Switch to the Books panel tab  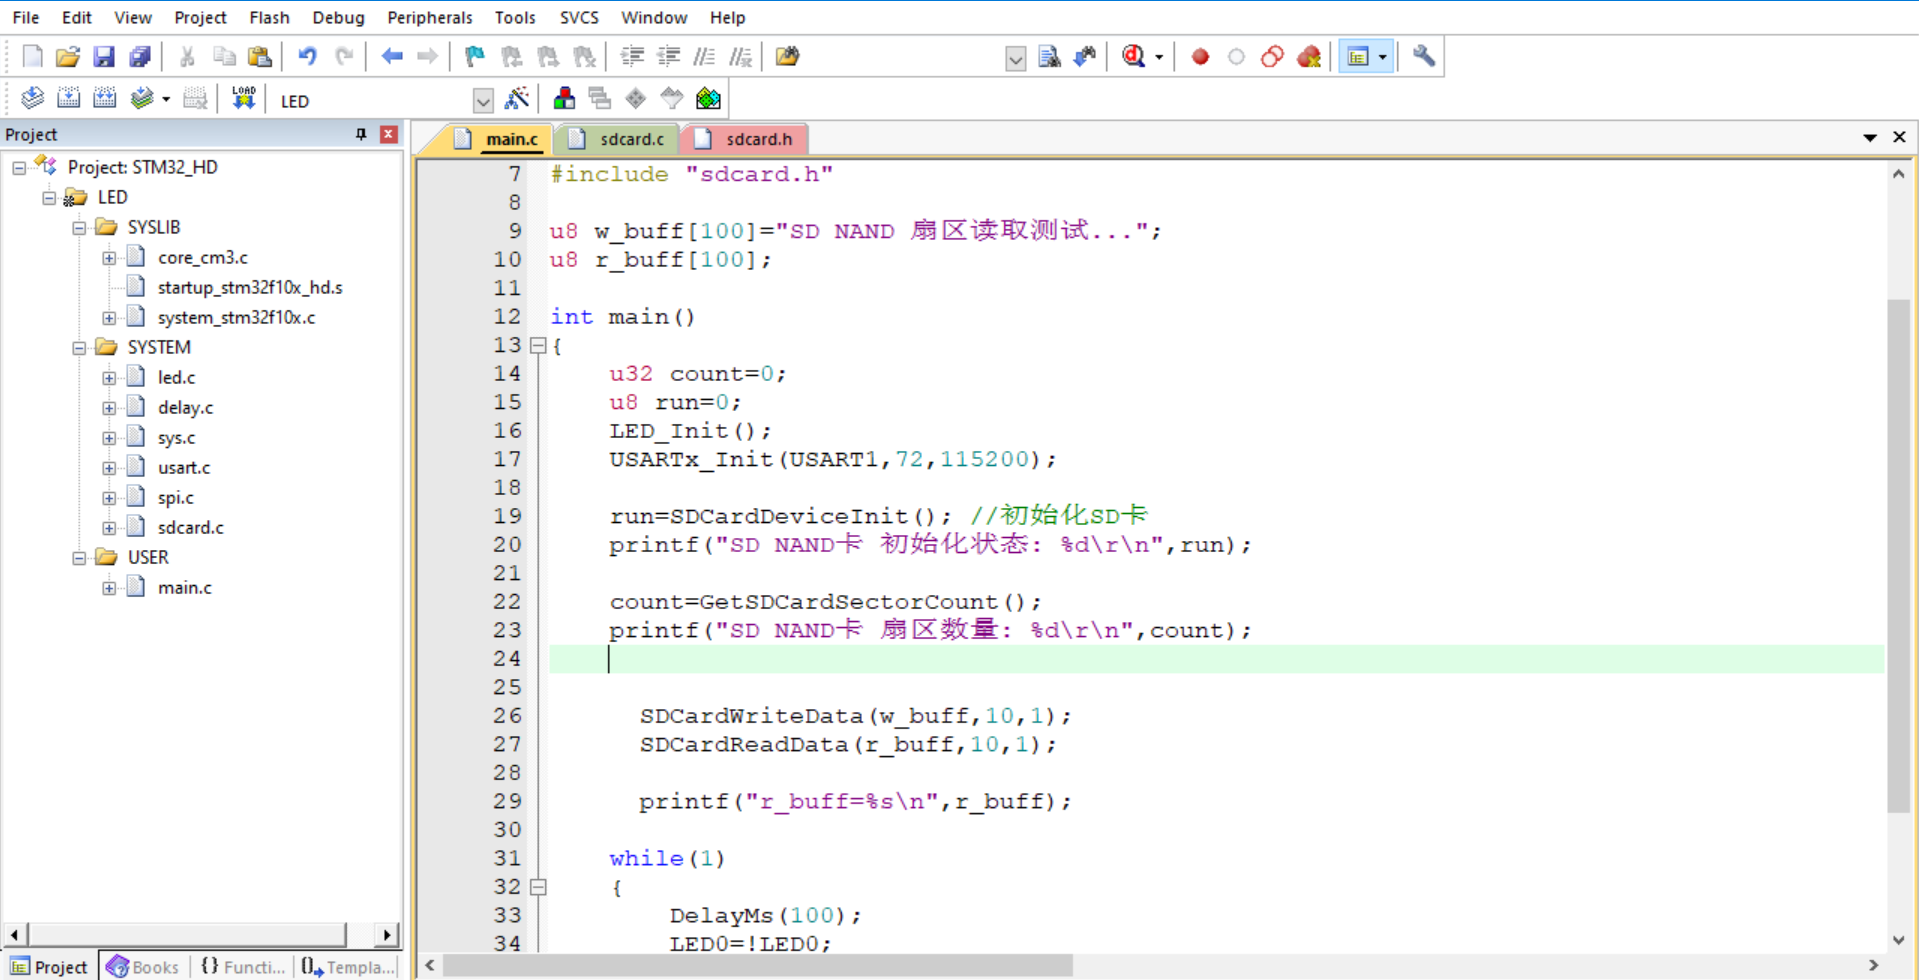(x=144, y=967)
